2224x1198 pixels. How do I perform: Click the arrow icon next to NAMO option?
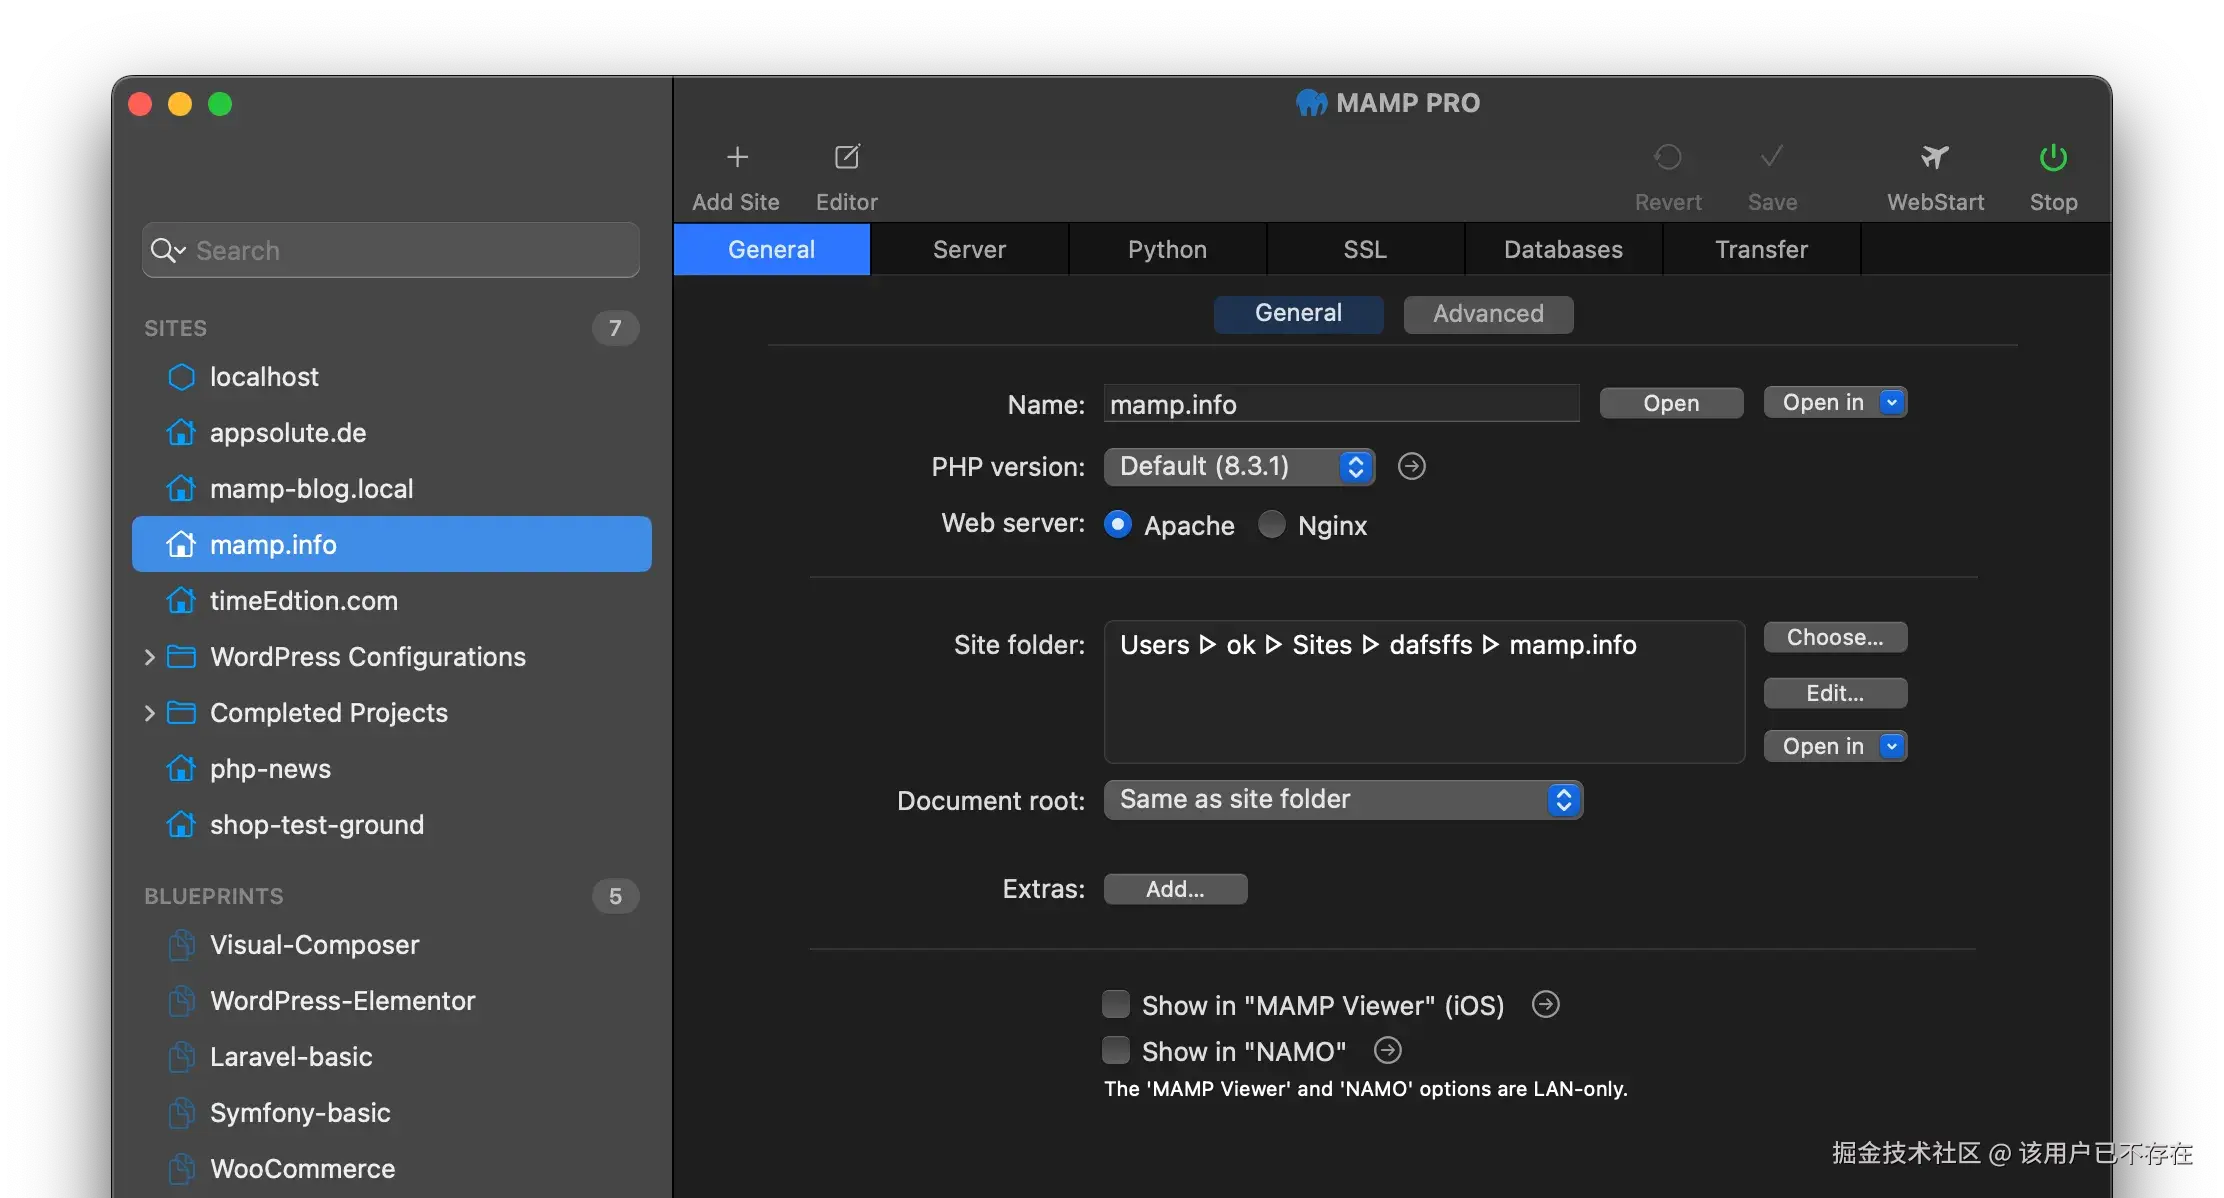[x=1387, y=1050]
